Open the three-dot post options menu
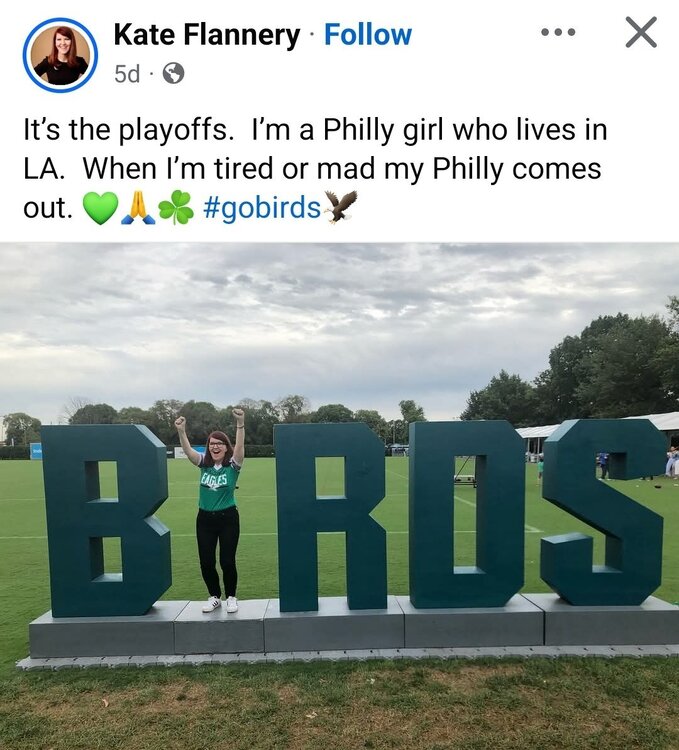Viewport: 679px width, 750px height. click(558, 33)
